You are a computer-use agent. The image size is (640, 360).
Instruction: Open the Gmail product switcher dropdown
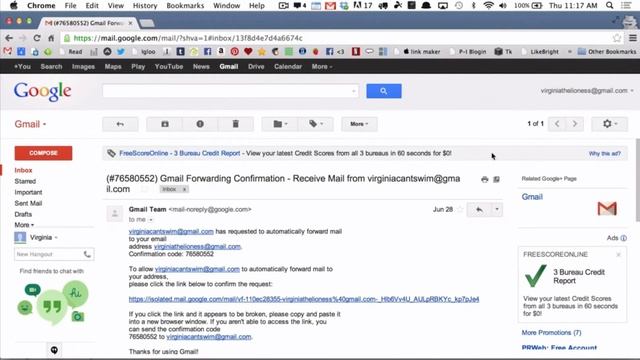click(30, 124)
